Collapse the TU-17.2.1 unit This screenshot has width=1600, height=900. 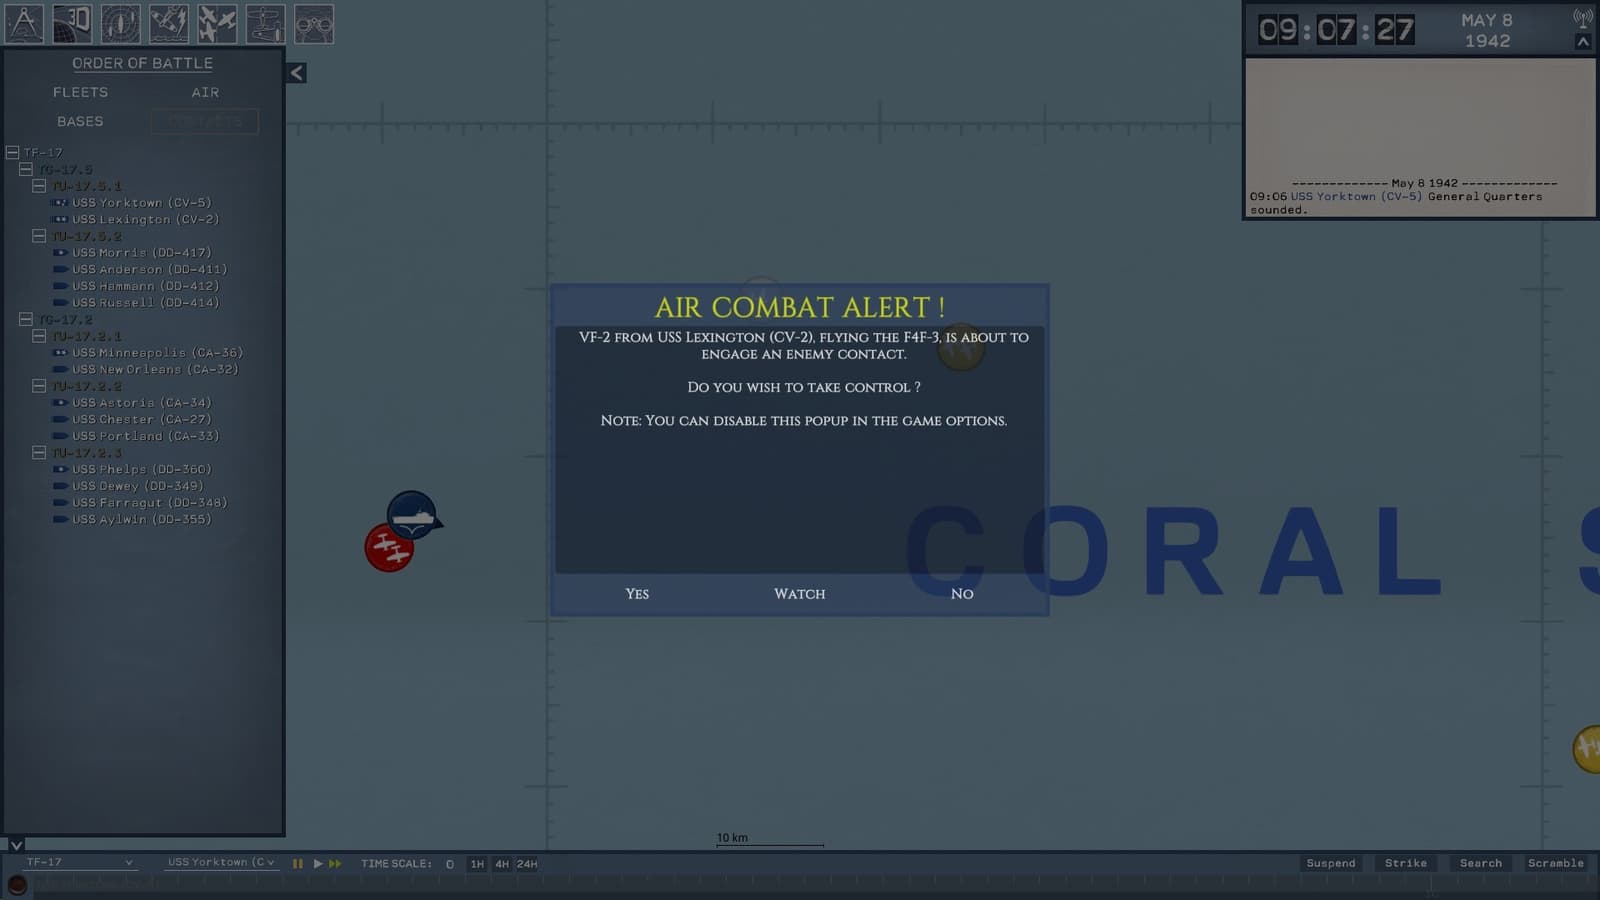pos(39,336)
